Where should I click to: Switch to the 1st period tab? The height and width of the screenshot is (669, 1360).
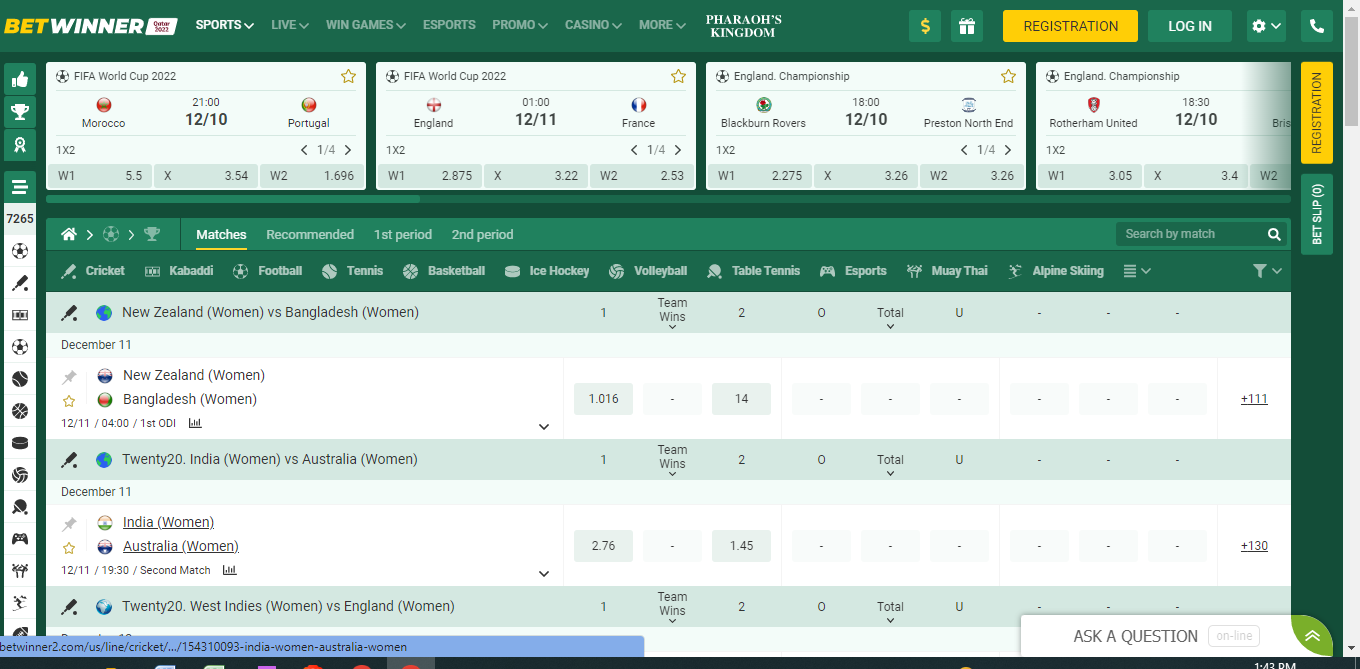(x=403, y=234)
